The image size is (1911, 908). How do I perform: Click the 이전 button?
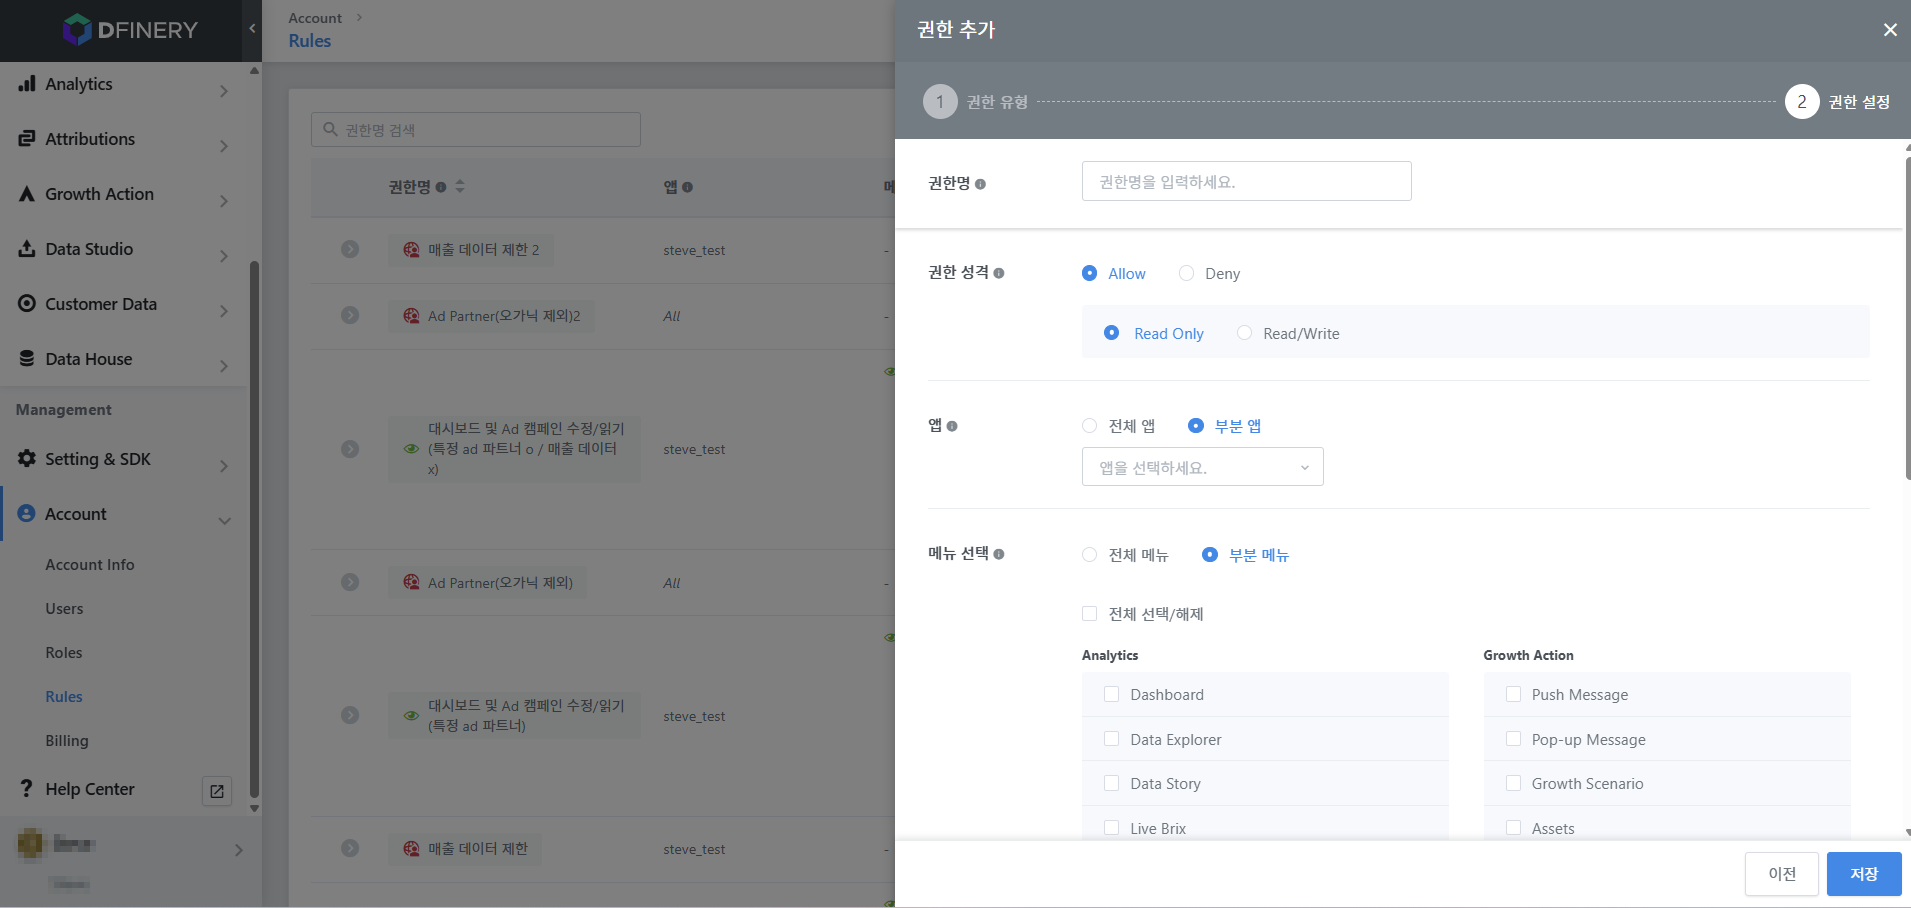1782,874
